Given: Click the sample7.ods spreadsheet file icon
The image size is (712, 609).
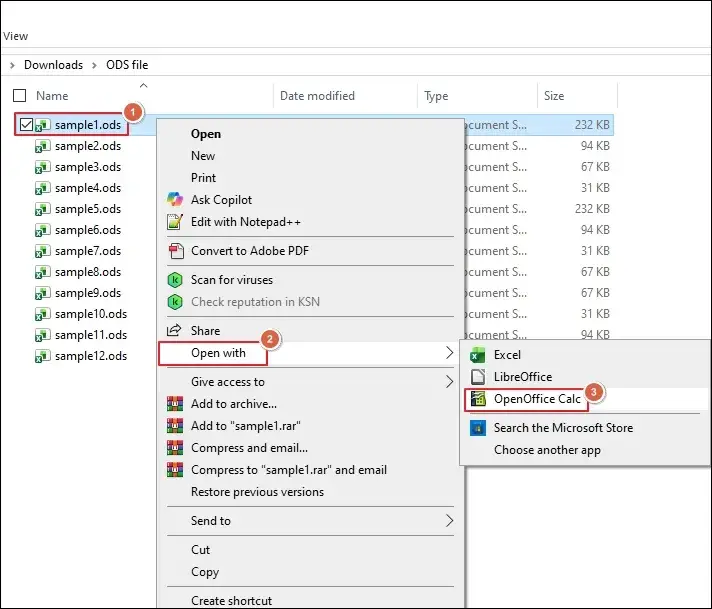Looking at the screenshot, I should [43, 251].
